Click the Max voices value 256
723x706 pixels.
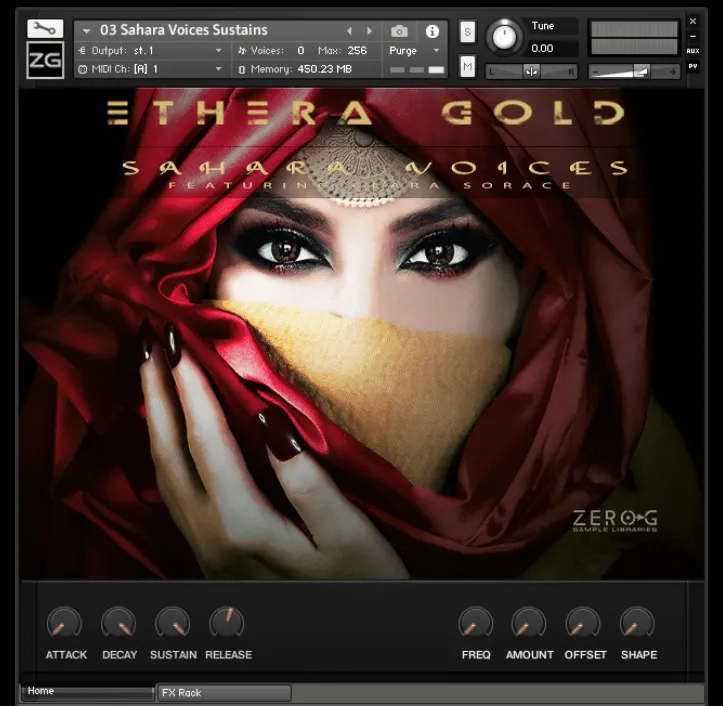pos(356,50)
